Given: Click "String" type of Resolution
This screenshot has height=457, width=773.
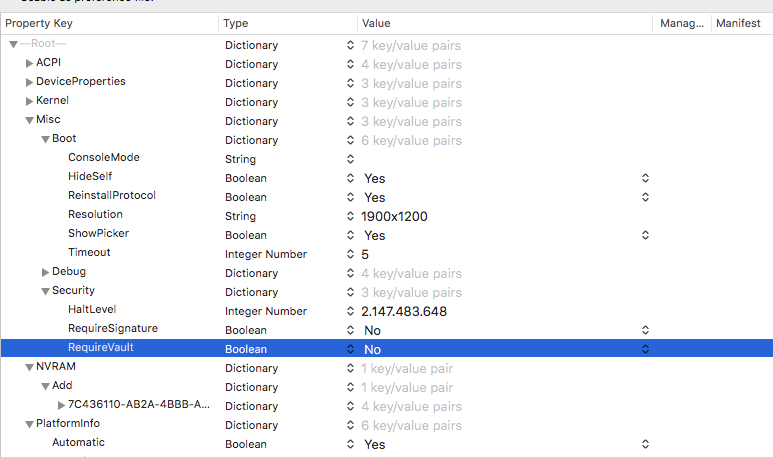Looking at the screenshot, I should pos(241,216).
